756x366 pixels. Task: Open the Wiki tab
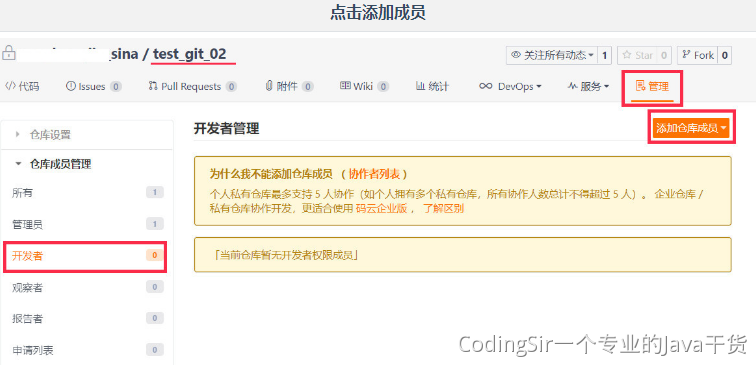(x=364, y=86)
